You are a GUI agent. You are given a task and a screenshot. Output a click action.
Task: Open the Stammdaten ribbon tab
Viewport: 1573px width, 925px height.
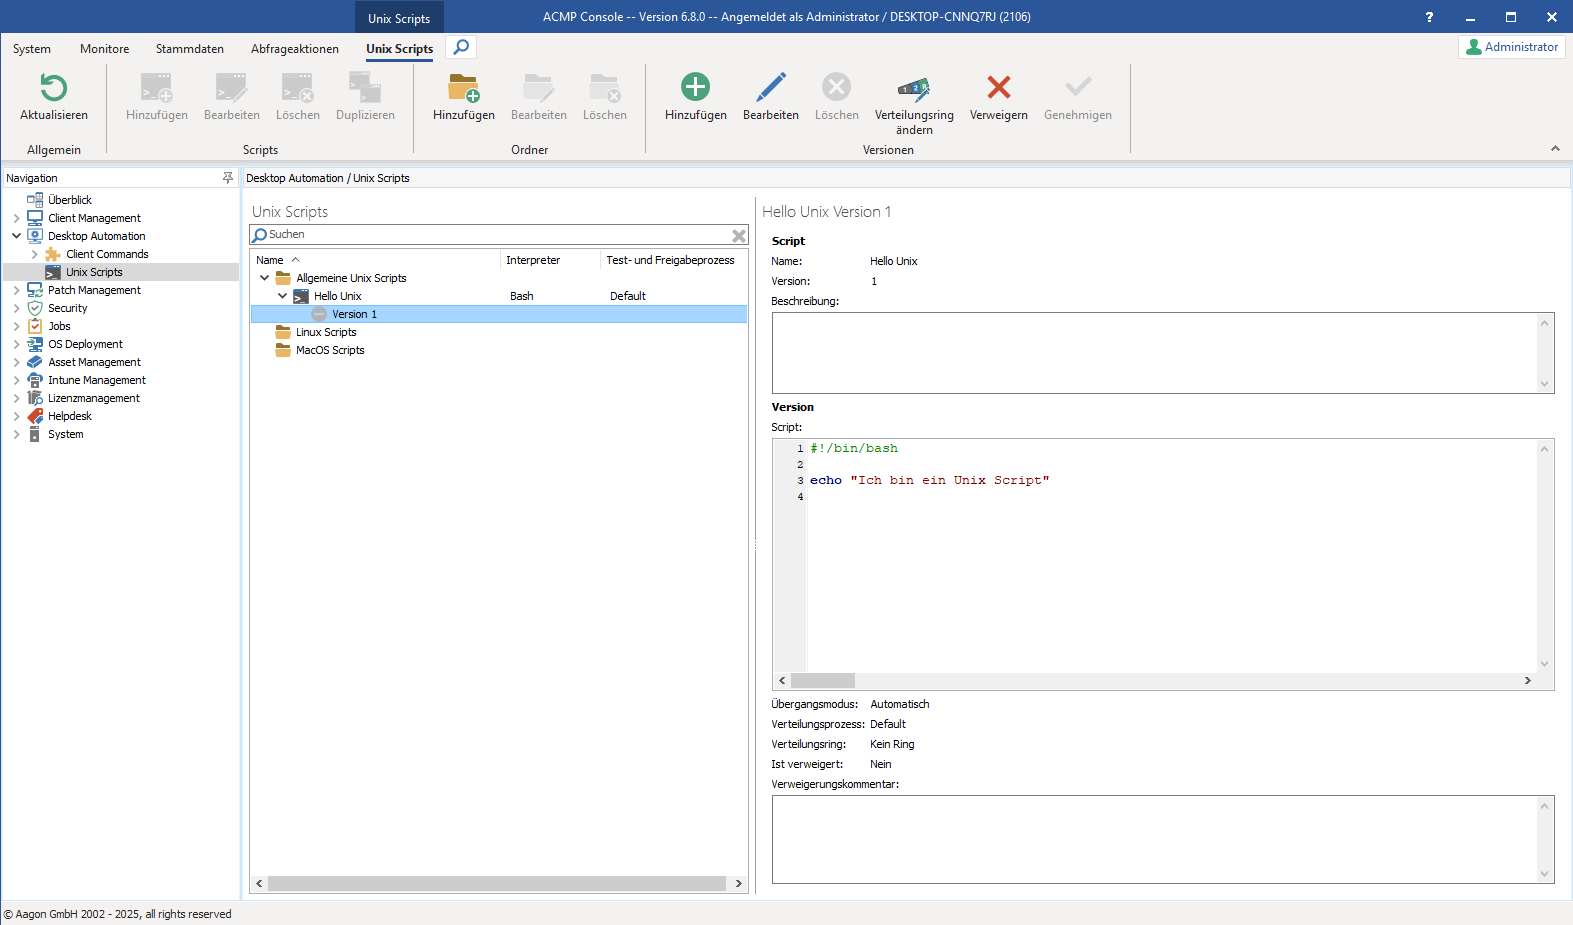(x=189, y=49)
